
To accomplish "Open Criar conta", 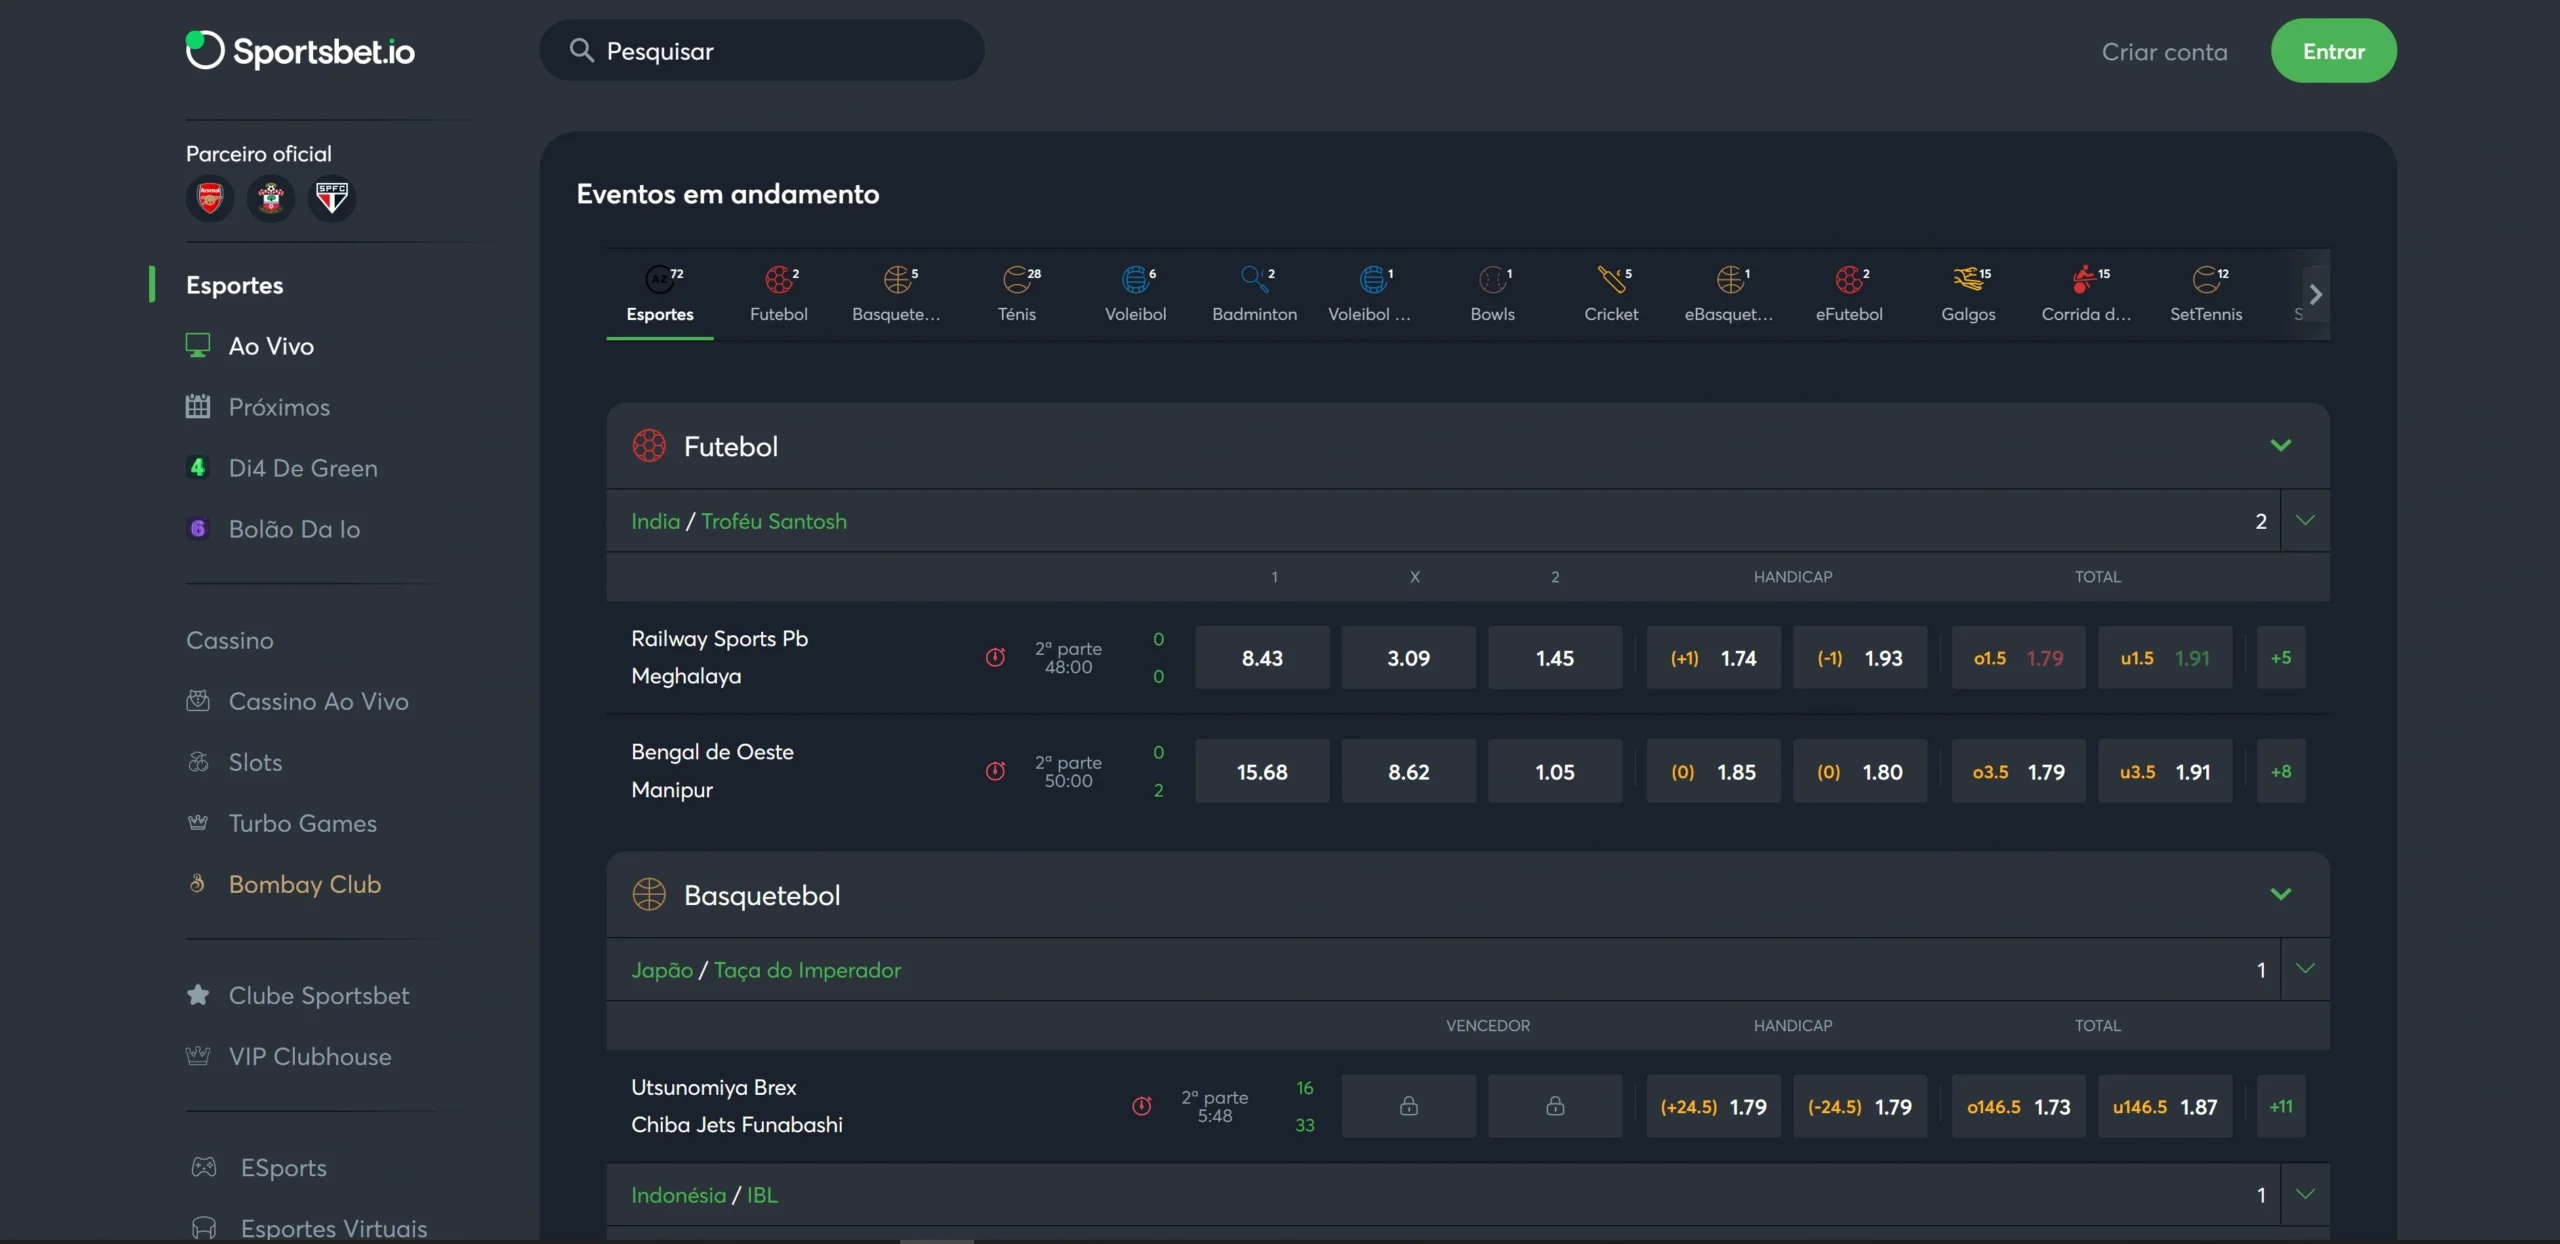I will point(2165,52).
